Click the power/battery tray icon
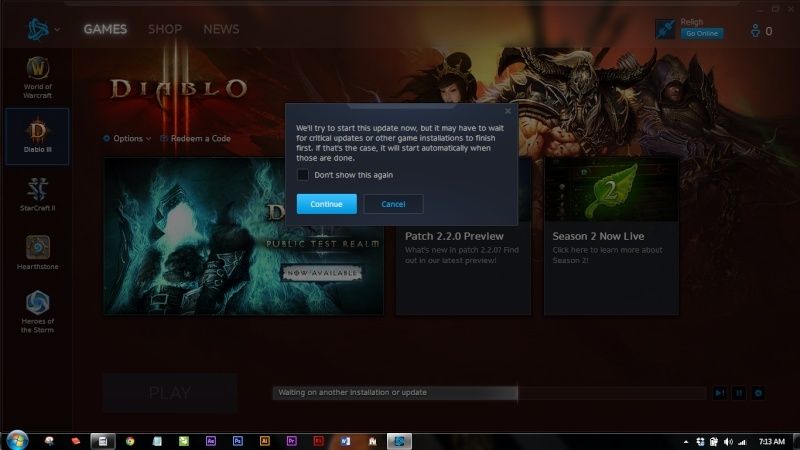800x450 pixels. [714, 442]
